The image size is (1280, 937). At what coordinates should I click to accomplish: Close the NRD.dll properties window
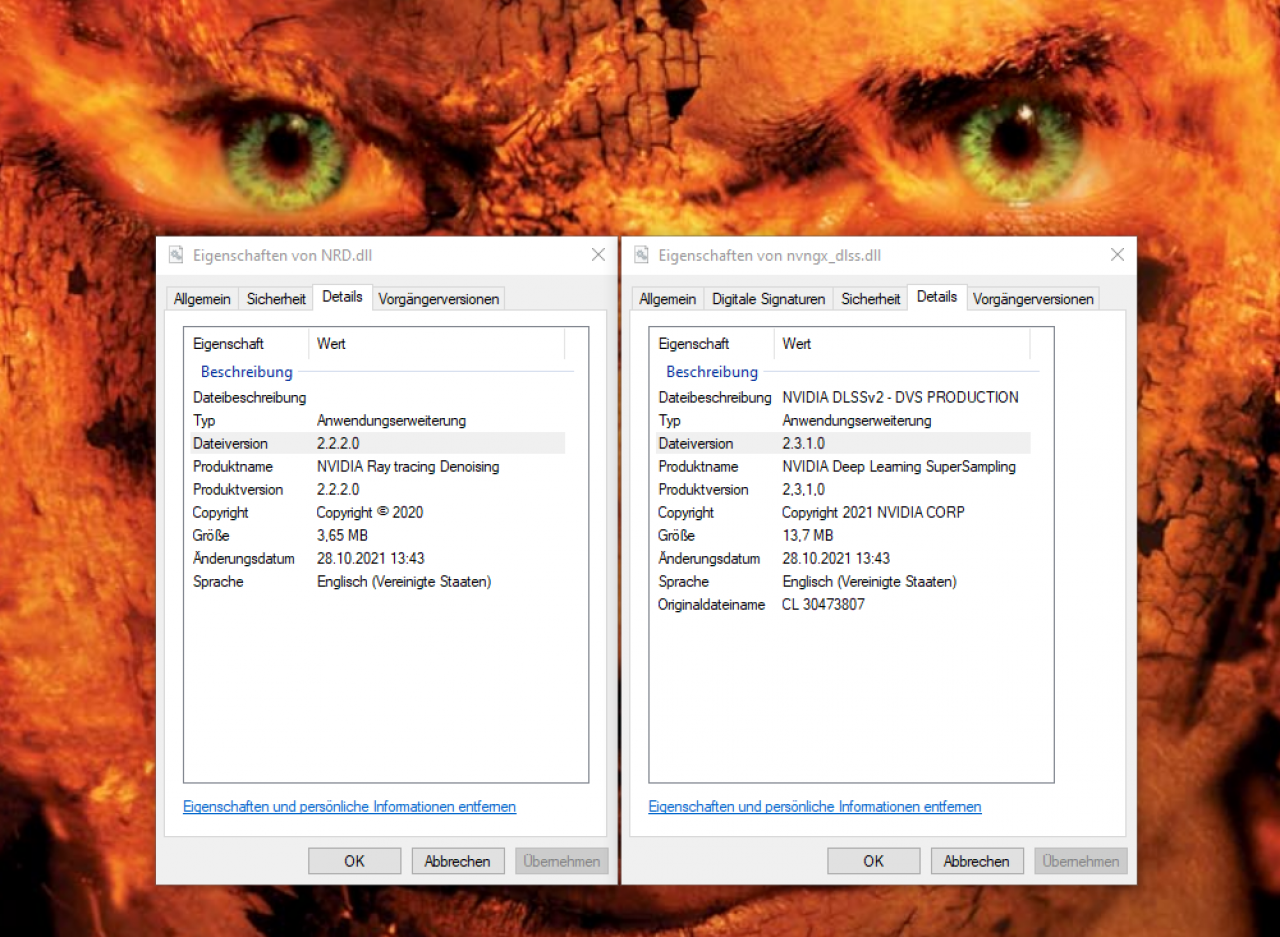pos(598,255)
